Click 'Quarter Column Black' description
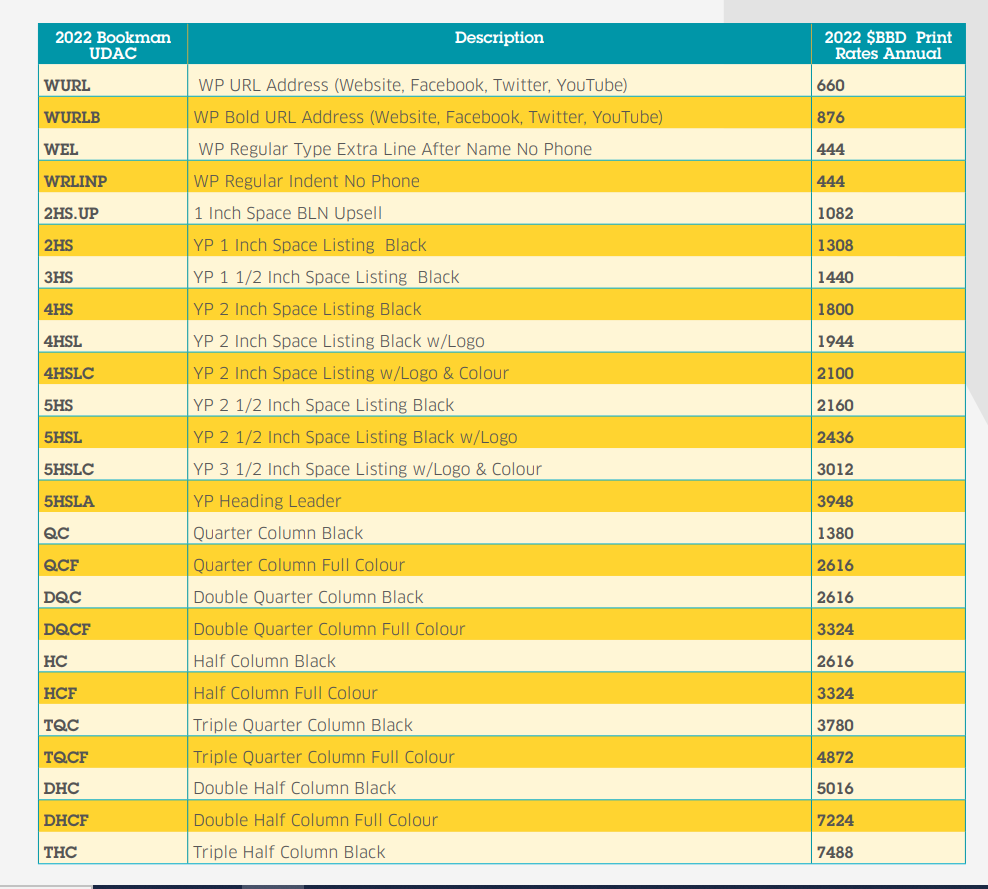Viewport: 988px width, 889px height. (278, 533)
